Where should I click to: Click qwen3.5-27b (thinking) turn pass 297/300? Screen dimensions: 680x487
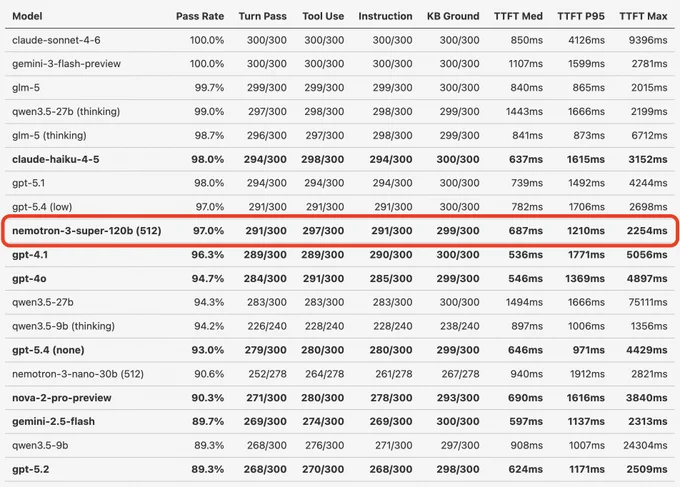267,111
